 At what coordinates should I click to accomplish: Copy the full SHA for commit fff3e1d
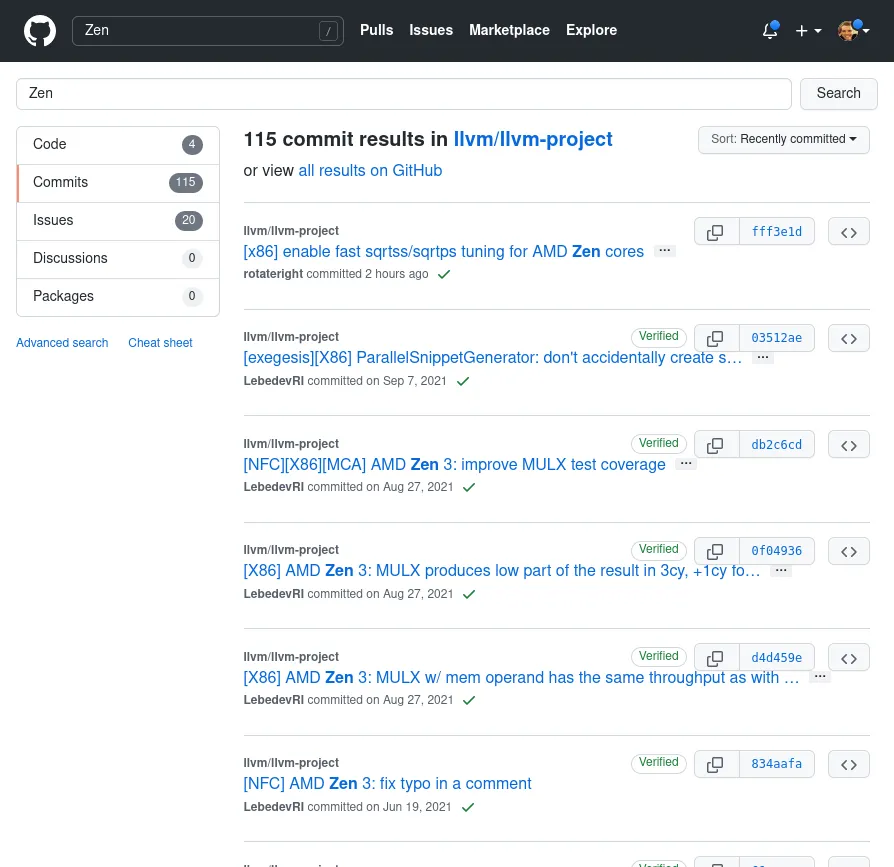[x=716, y=231]
